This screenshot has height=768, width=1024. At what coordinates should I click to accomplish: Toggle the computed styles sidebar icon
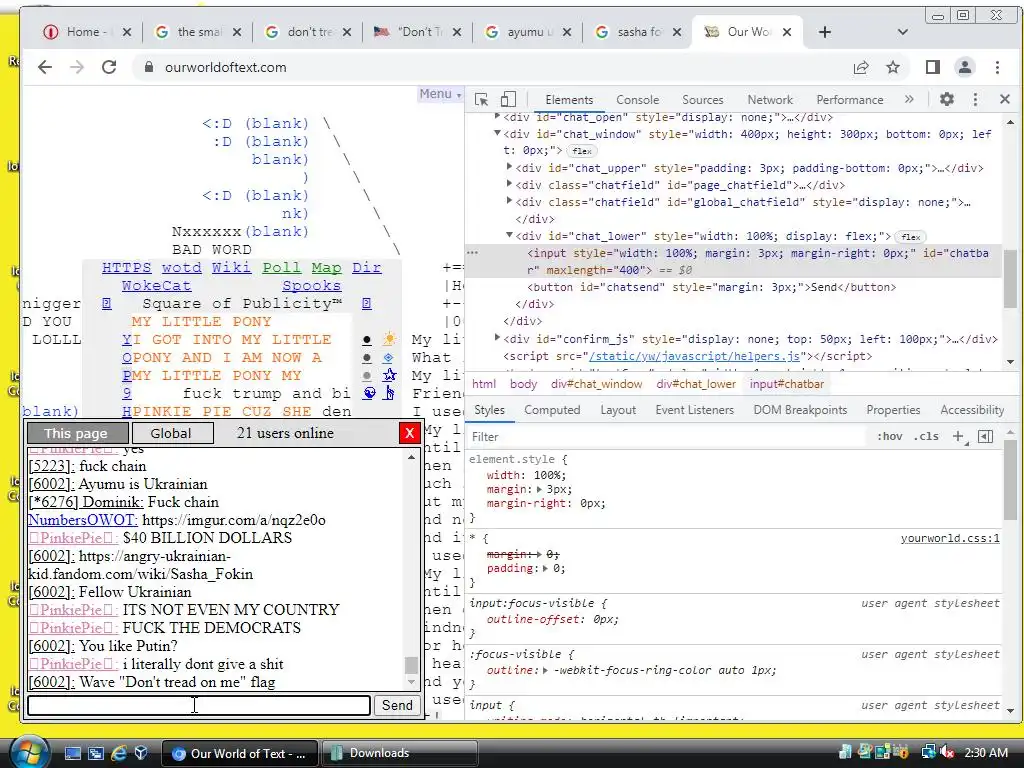(x=985, y=436)
